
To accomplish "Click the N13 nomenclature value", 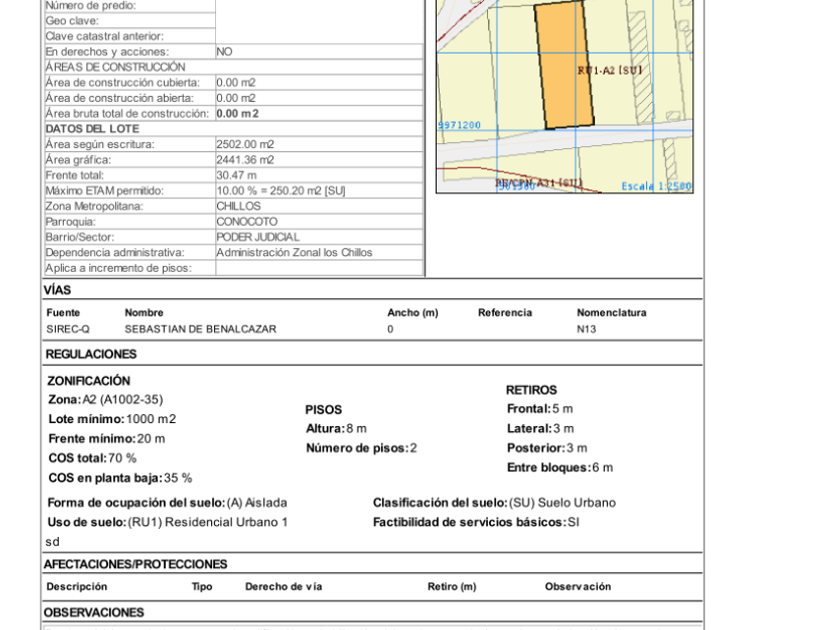I will (x=586, y=329).
